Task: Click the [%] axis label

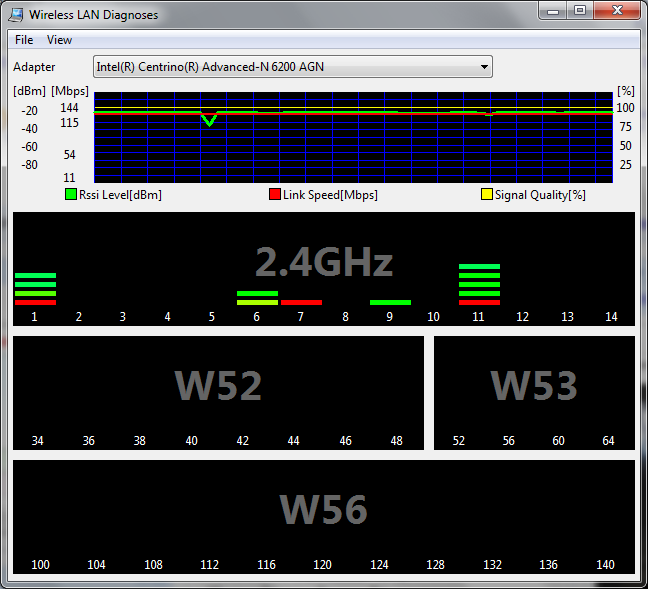Action: pos(626,91)
